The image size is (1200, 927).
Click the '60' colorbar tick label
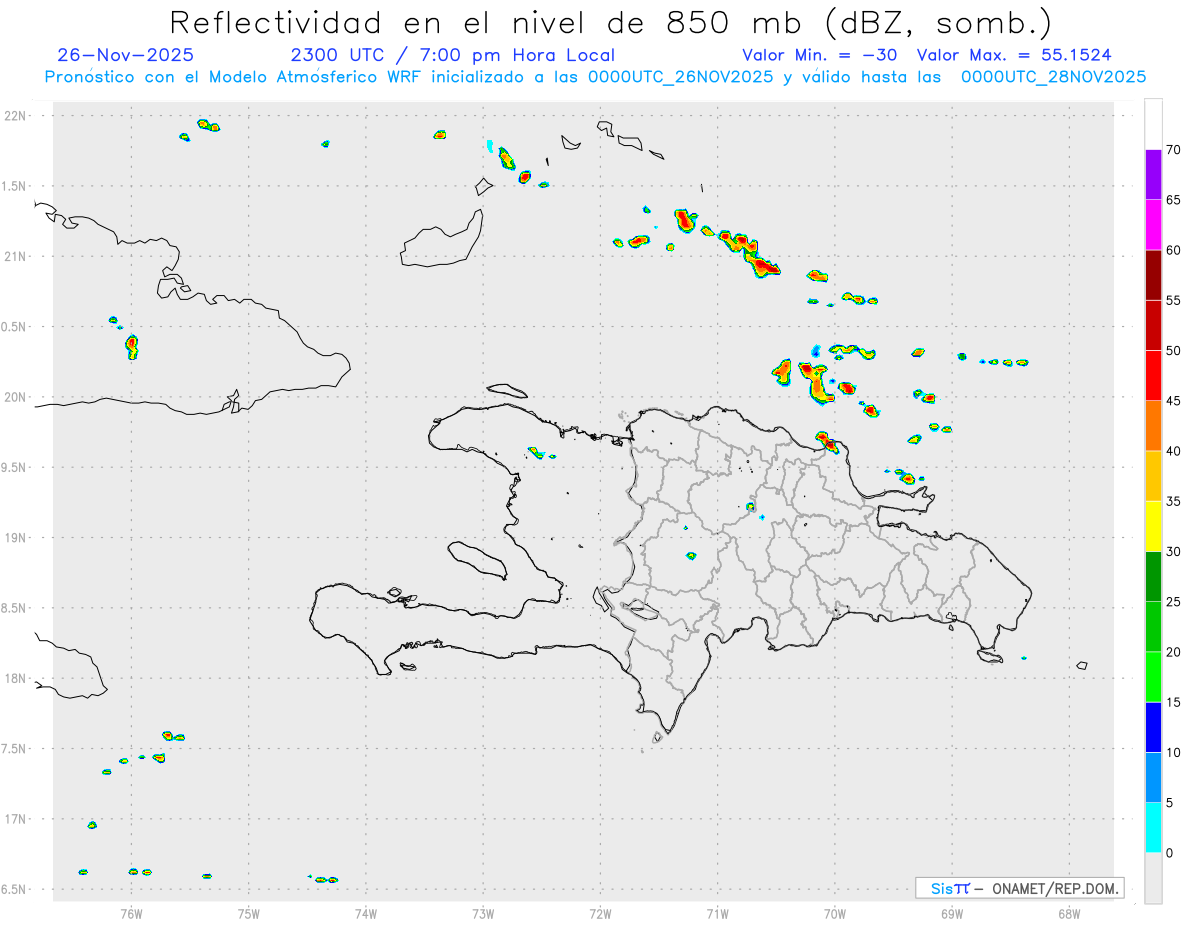point(1174,250)
